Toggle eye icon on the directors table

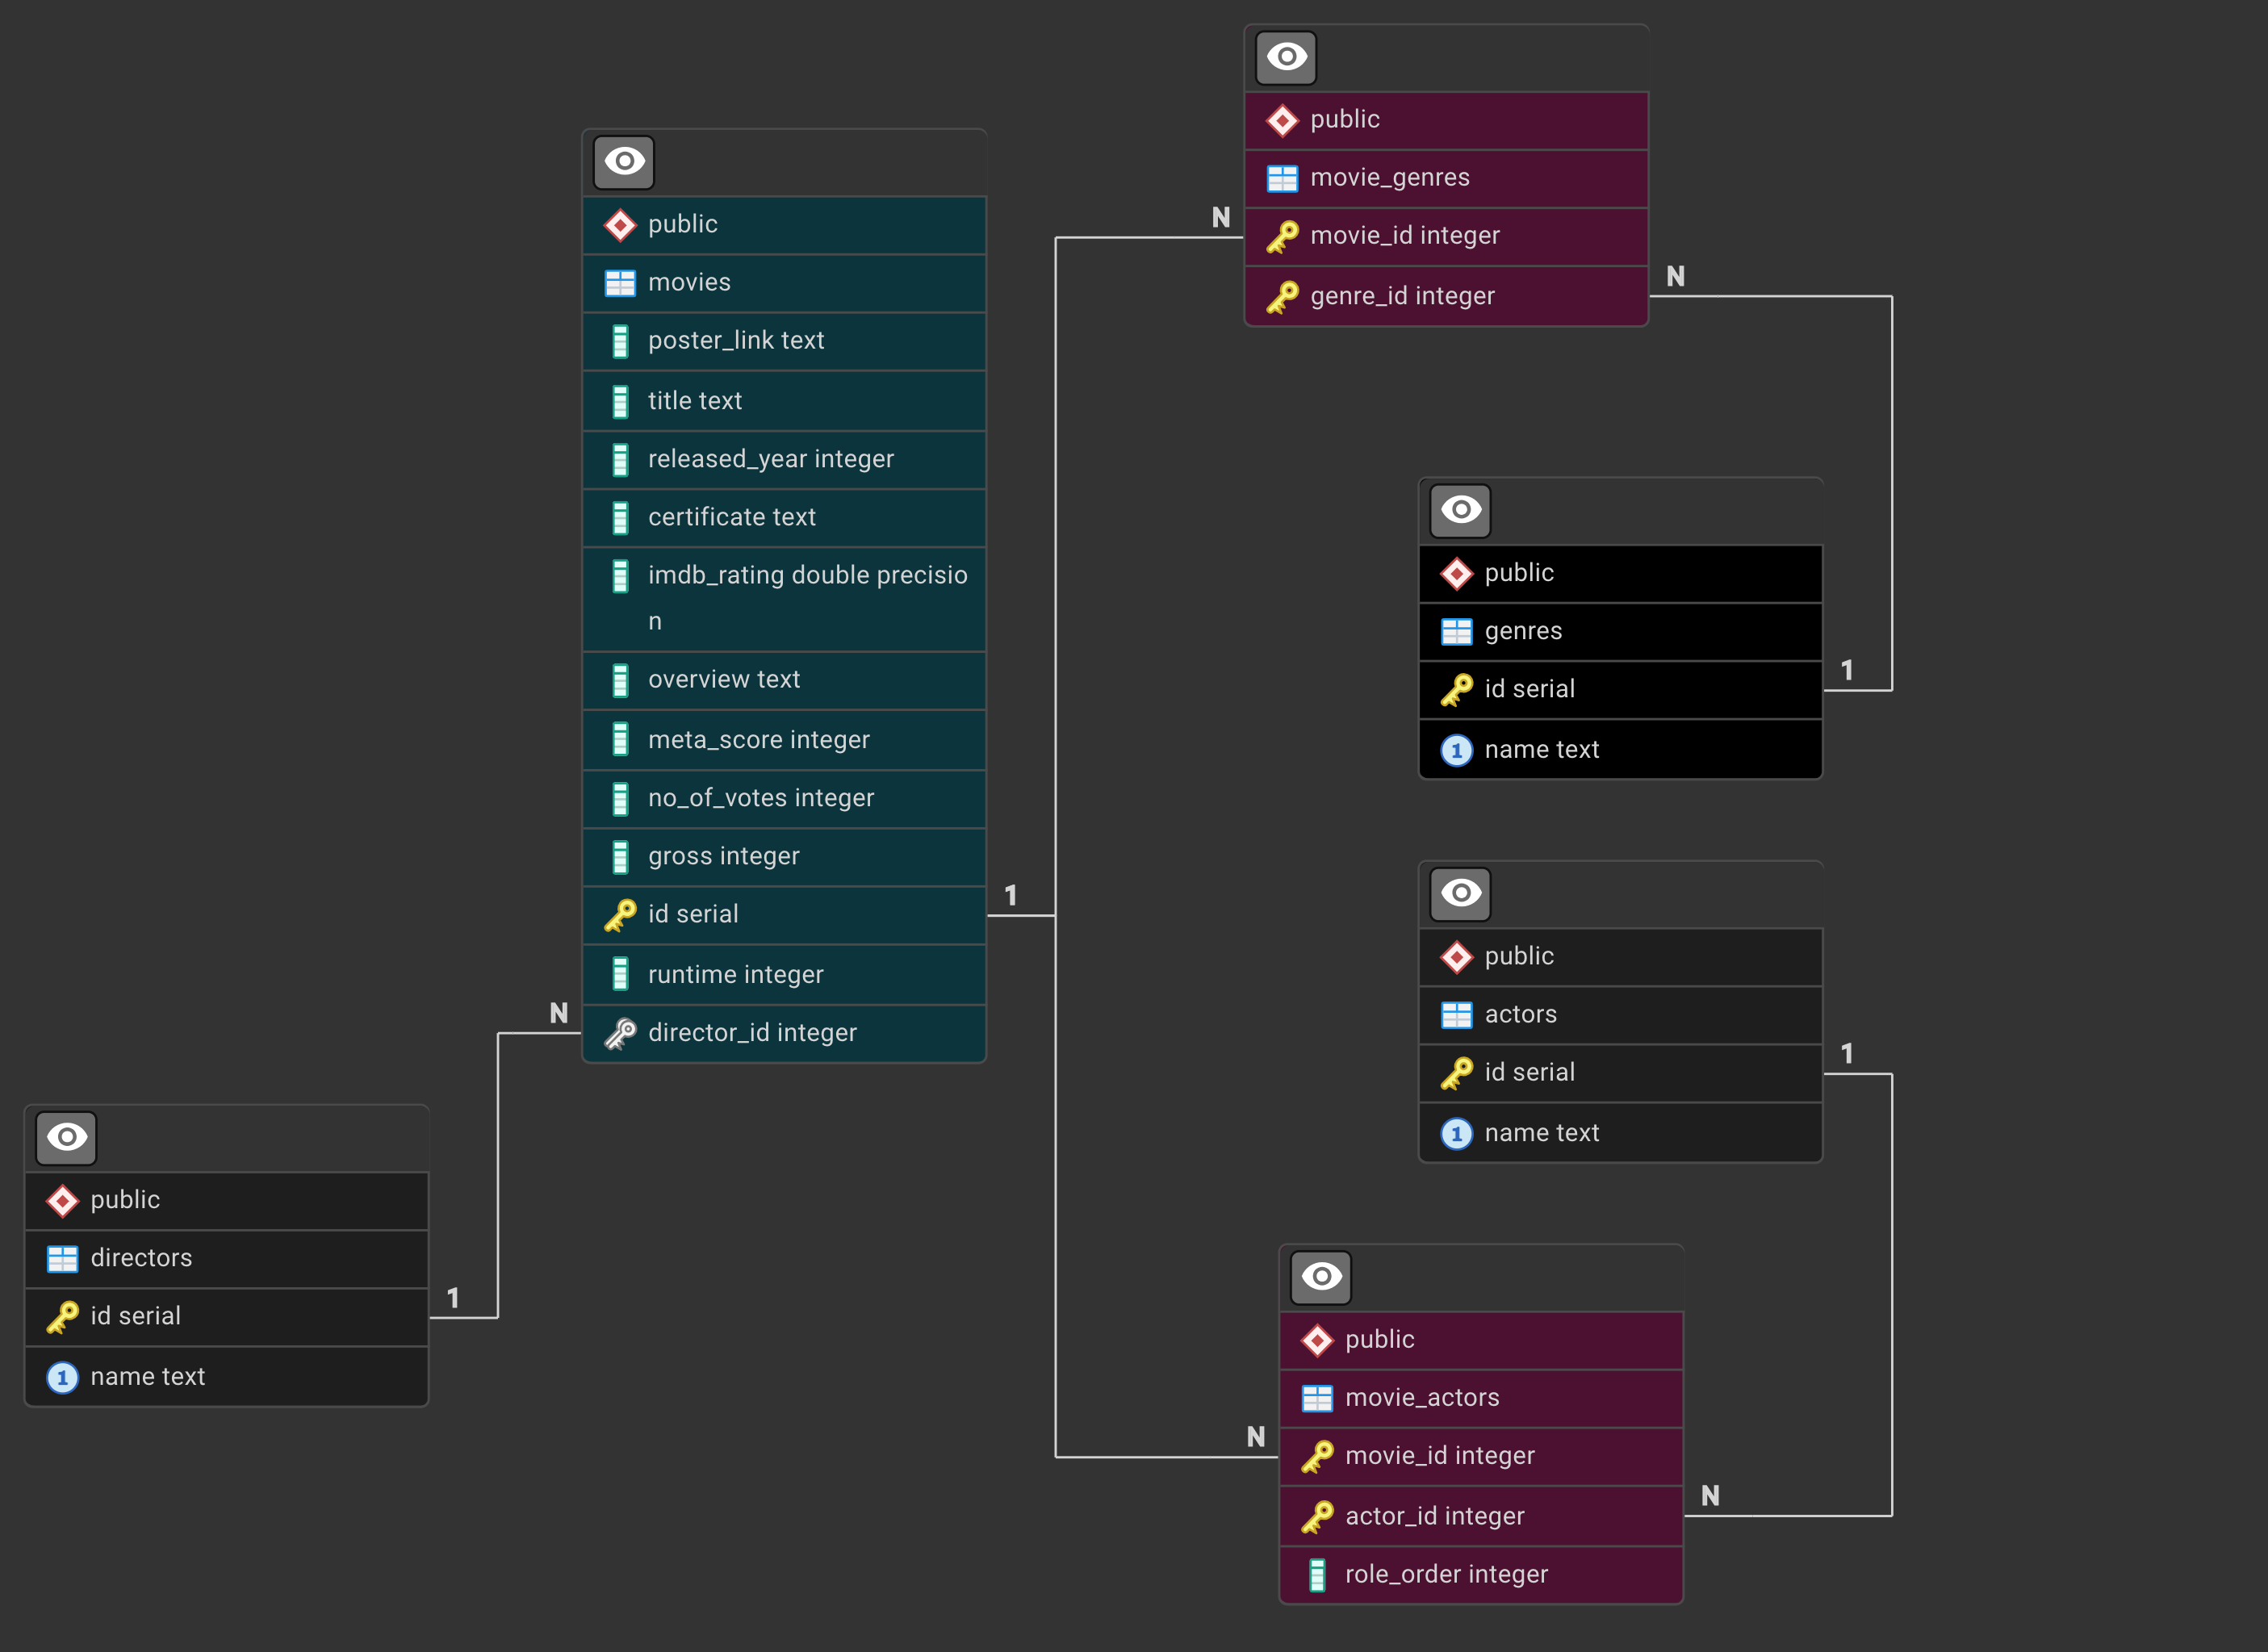(x=66, y=1138)
